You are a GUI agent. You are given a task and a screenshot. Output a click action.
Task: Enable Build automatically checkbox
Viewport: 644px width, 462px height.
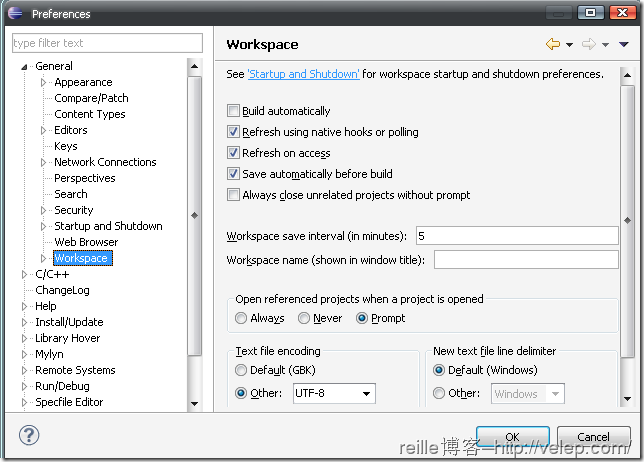click(234, 111)
